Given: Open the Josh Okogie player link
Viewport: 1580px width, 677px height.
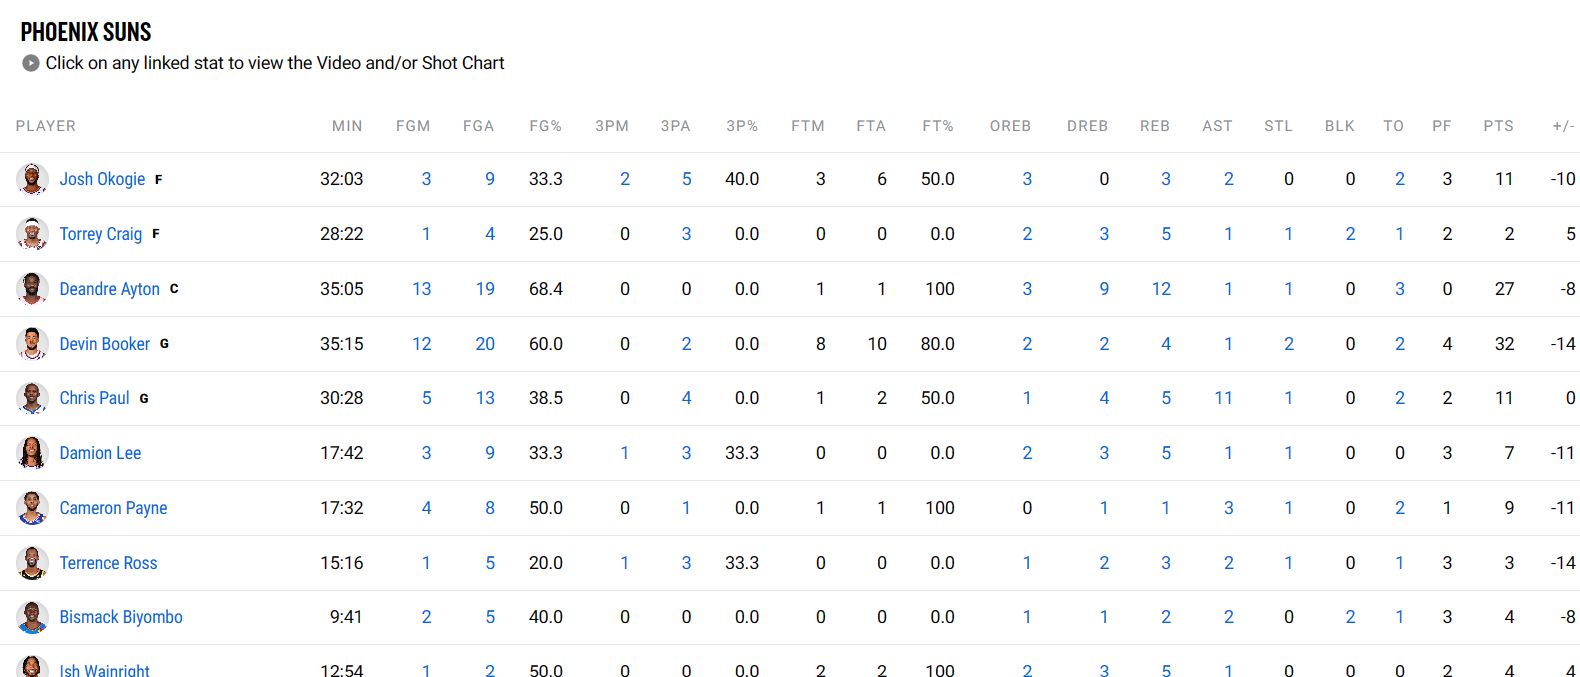Looking at the screenshot, I should (x=102, y=179).
